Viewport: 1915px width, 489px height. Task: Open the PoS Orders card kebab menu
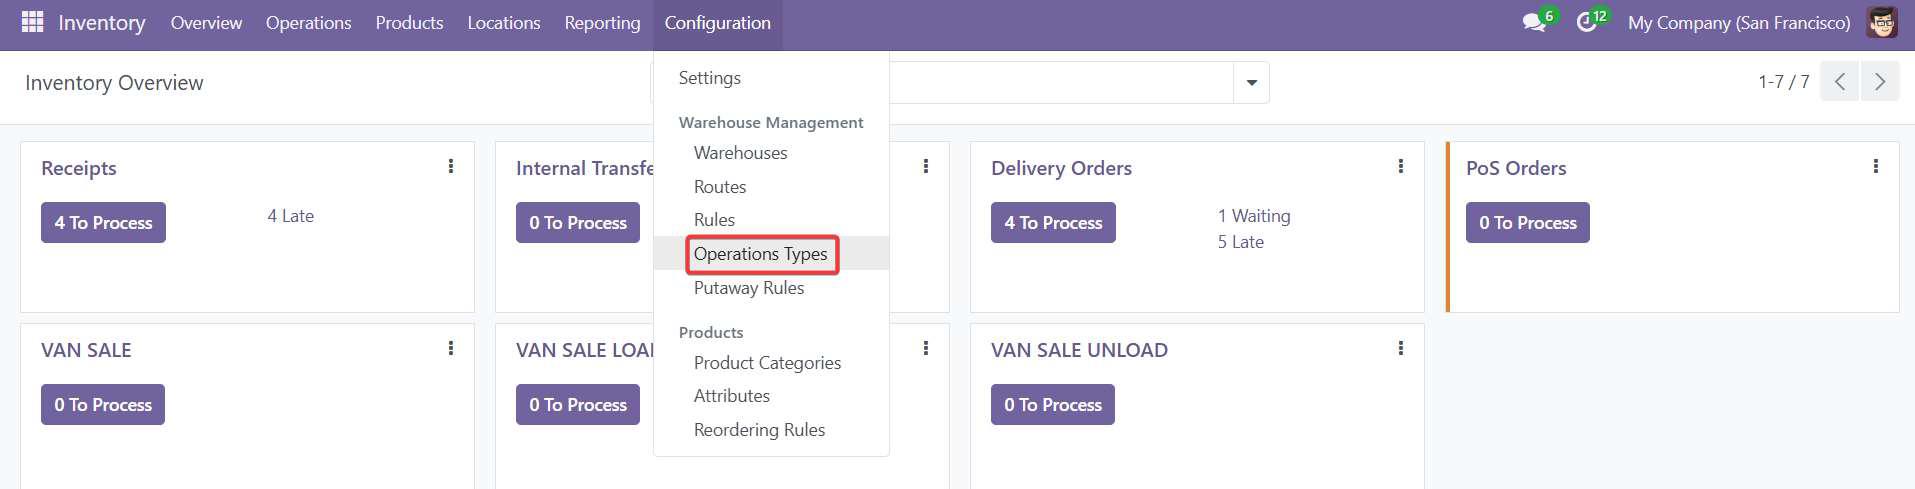pos(1876,166)
